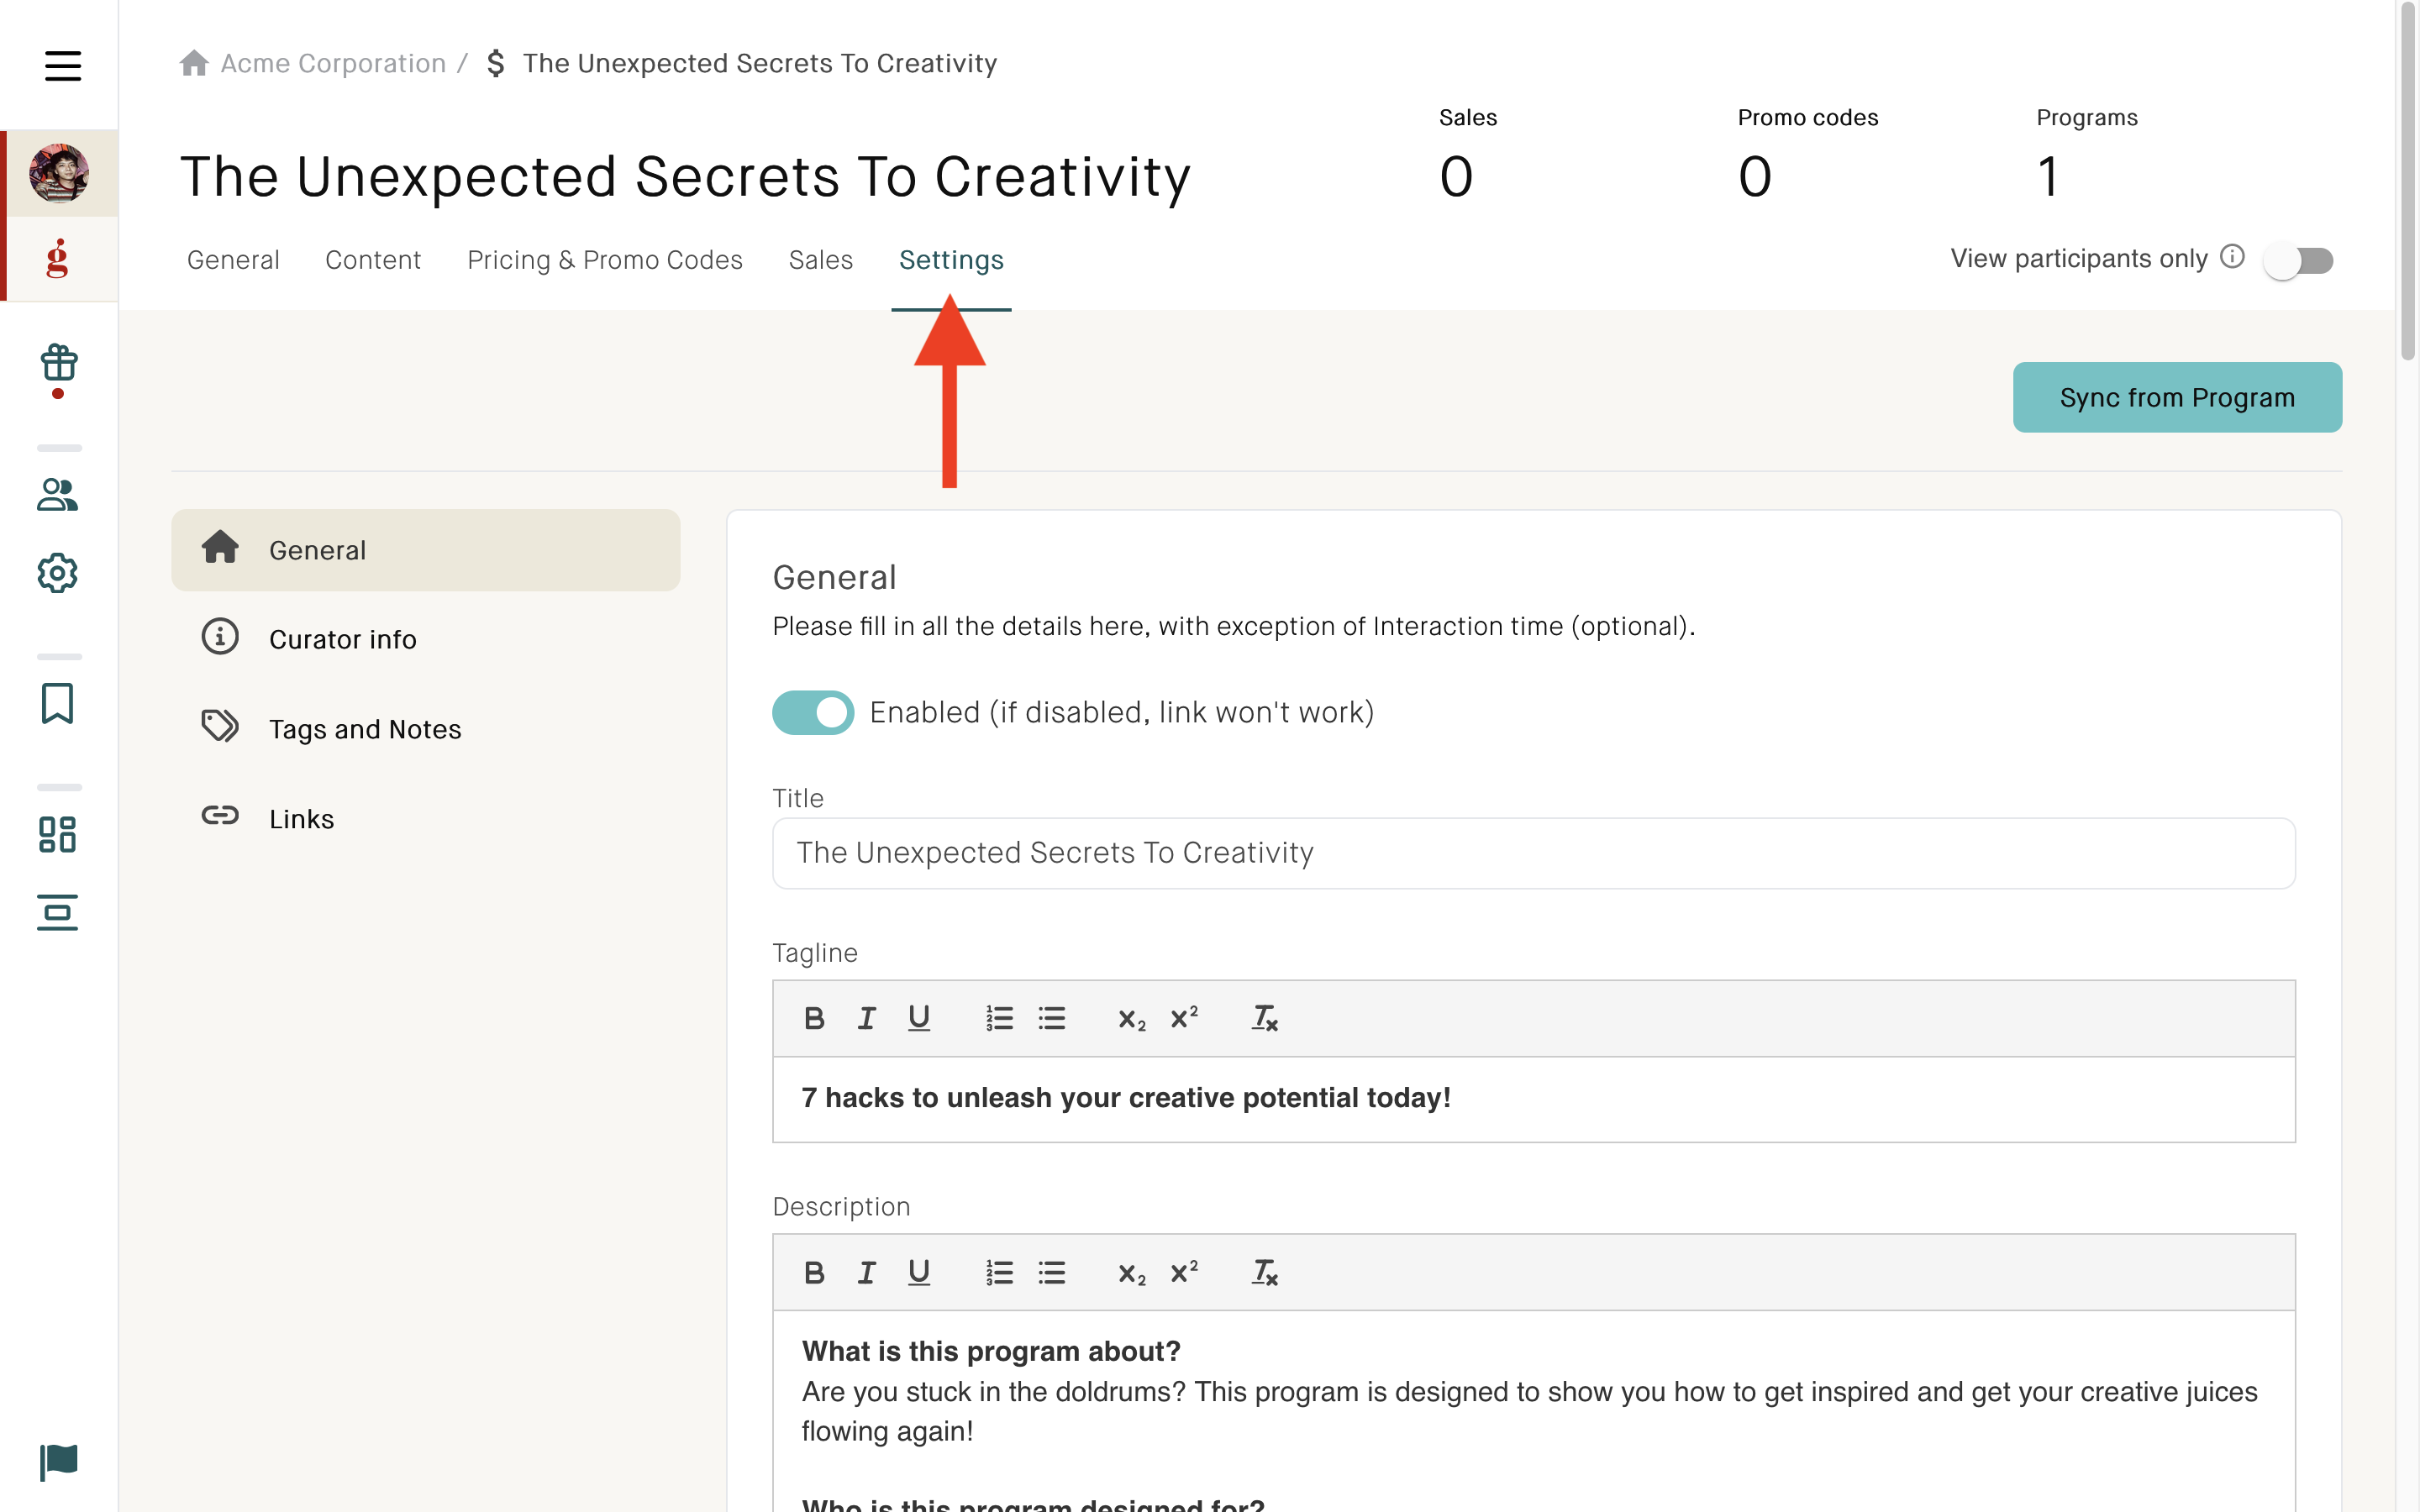
Task: Toggle View participants only switch
Action: tap(2299, 261)
